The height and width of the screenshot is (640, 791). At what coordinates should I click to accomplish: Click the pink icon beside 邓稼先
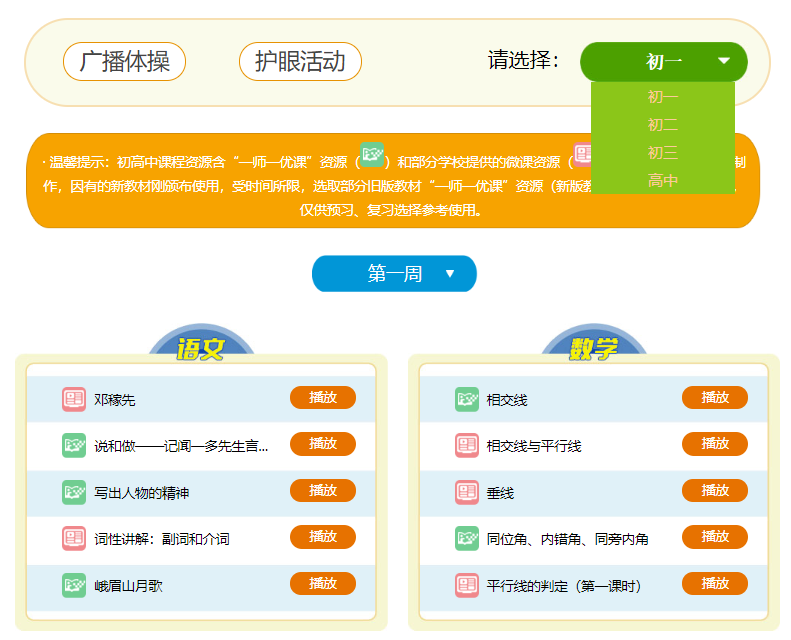pyautogui.click(x=74, y=399)
